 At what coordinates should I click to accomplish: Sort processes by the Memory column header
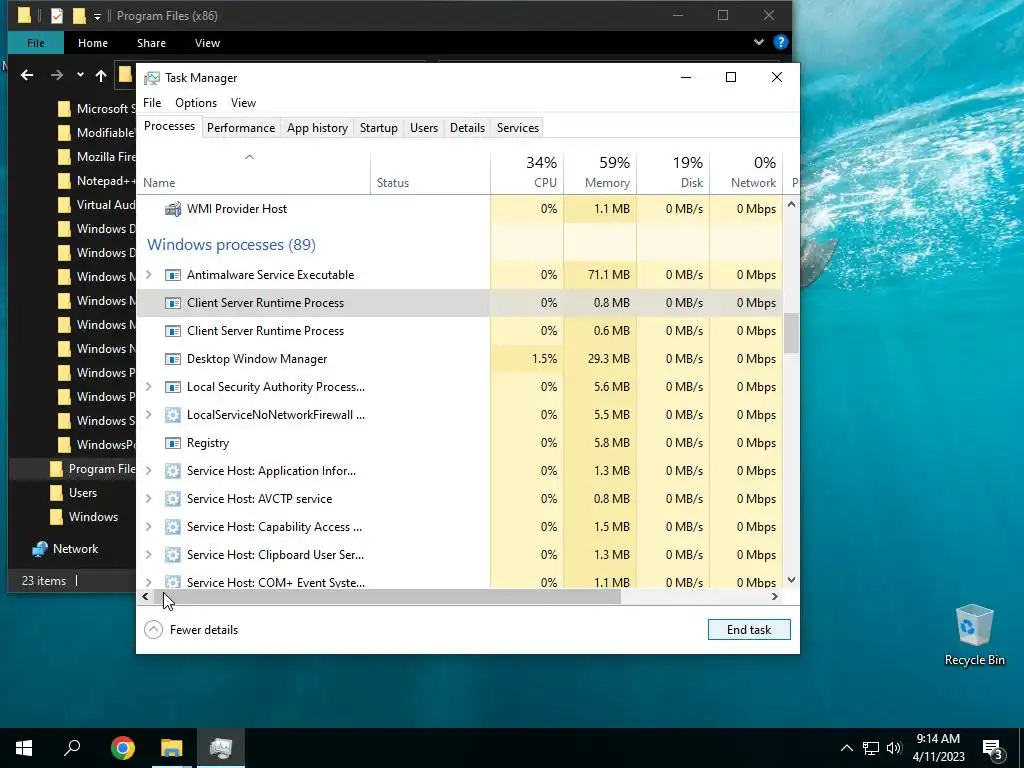pos(600,172)
